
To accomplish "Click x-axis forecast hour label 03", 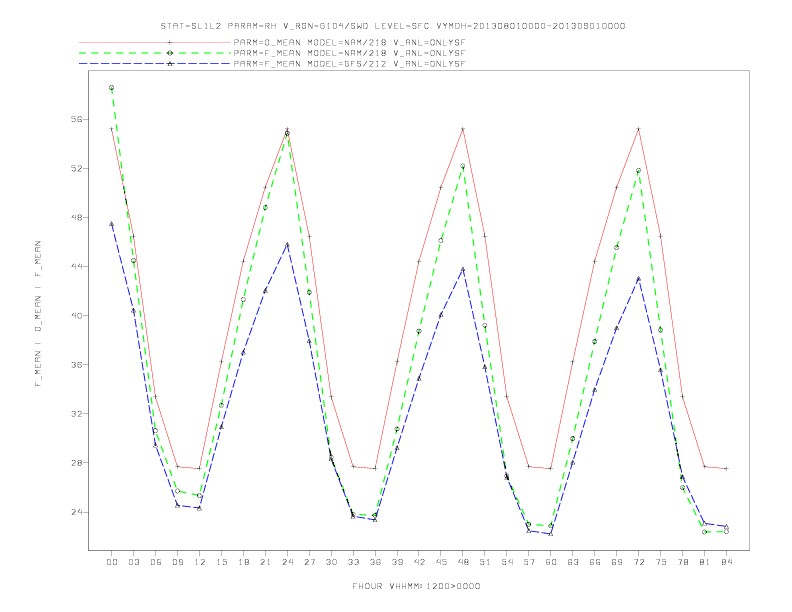I will [x=134, y=562].
